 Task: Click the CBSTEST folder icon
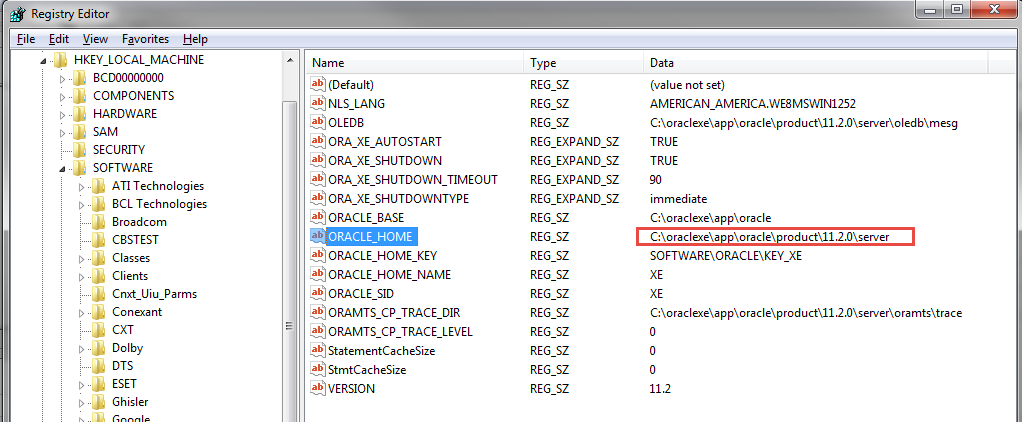tap(98, 240)
